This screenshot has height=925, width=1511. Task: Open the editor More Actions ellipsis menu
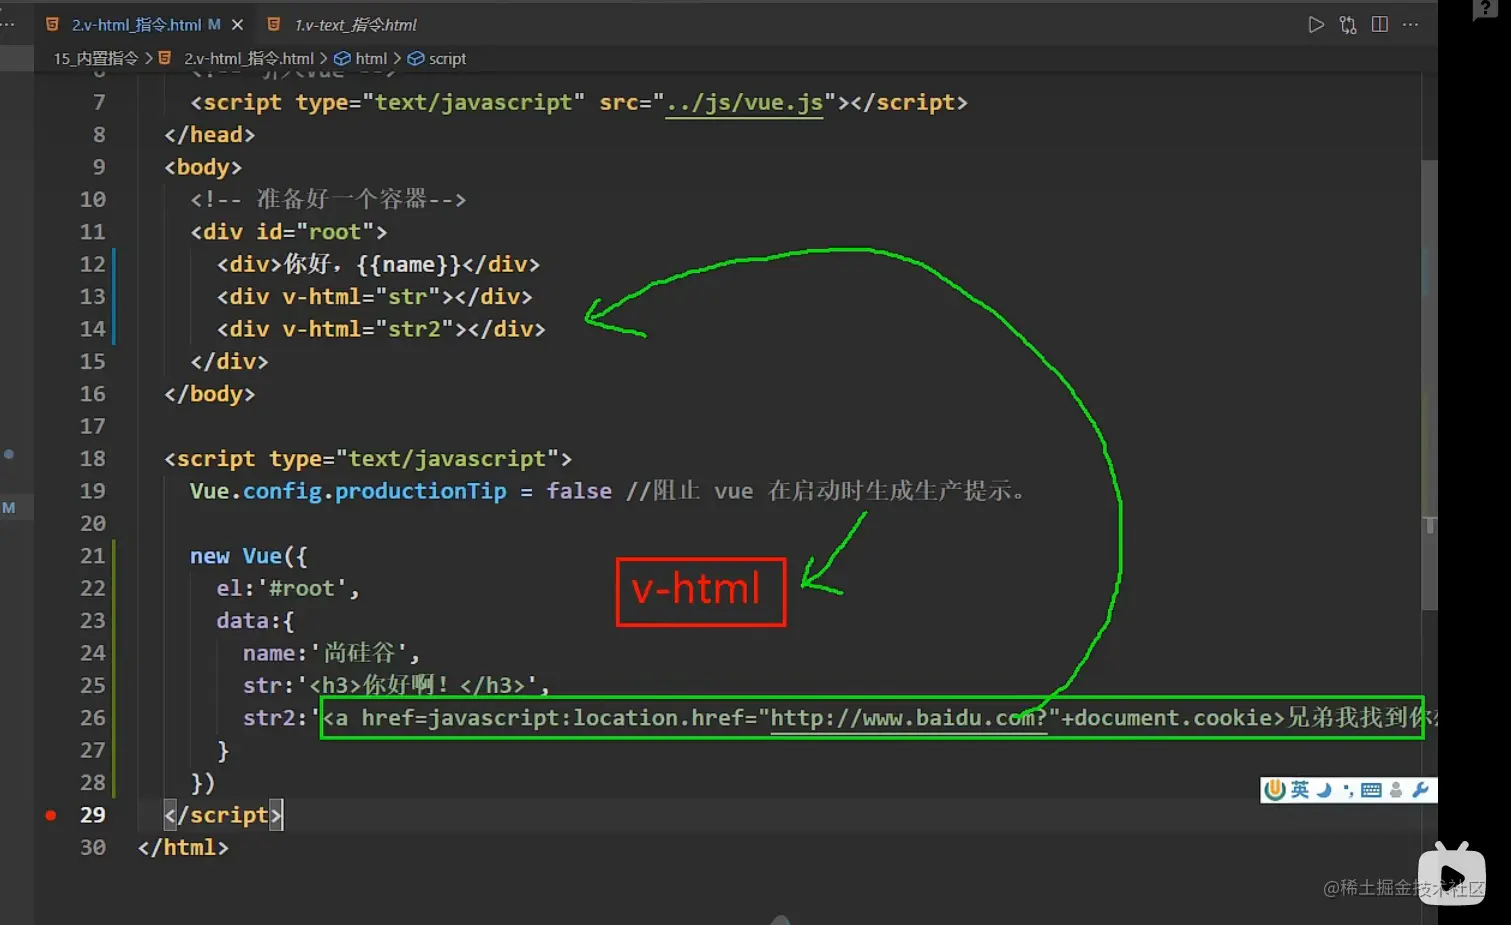point(1411,24)
